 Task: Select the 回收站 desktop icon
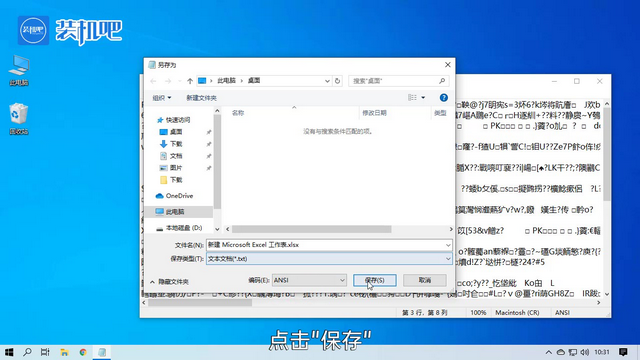(x=19, y=119)
